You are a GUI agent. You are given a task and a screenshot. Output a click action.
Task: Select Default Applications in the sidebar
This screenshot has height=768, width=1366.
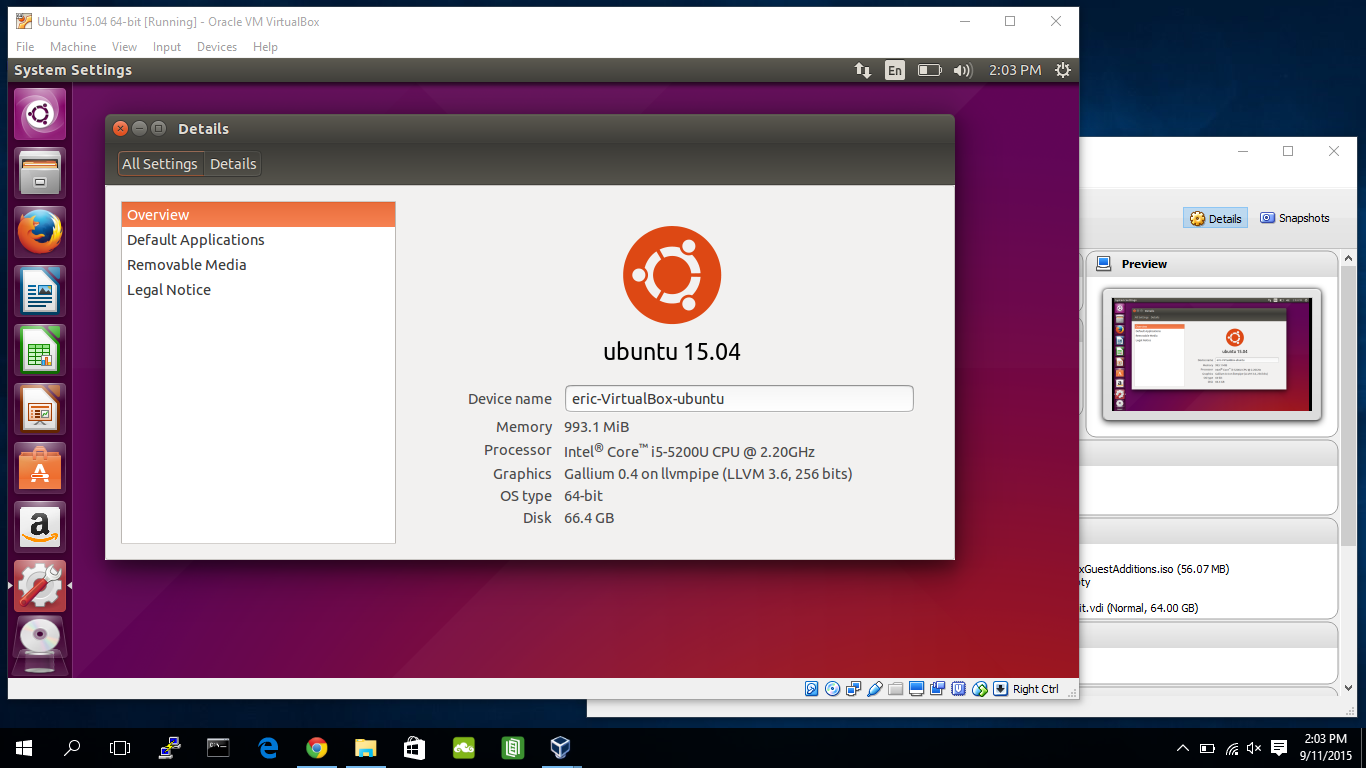(258, 240)
